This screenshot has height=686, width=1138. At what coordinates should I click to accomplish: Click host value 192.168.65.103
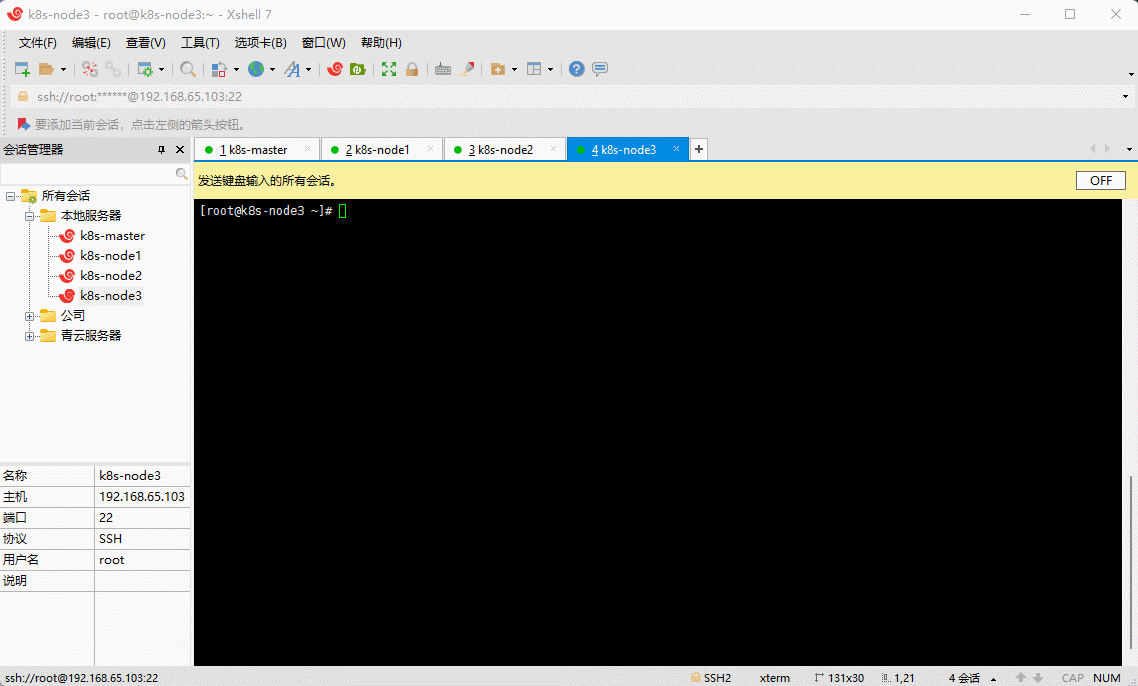(x=142, y=497)
